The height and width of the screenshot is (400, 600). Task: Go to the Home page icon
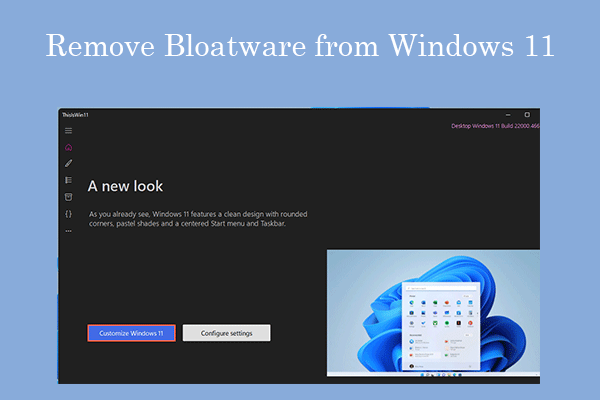(x=69, y=147)
